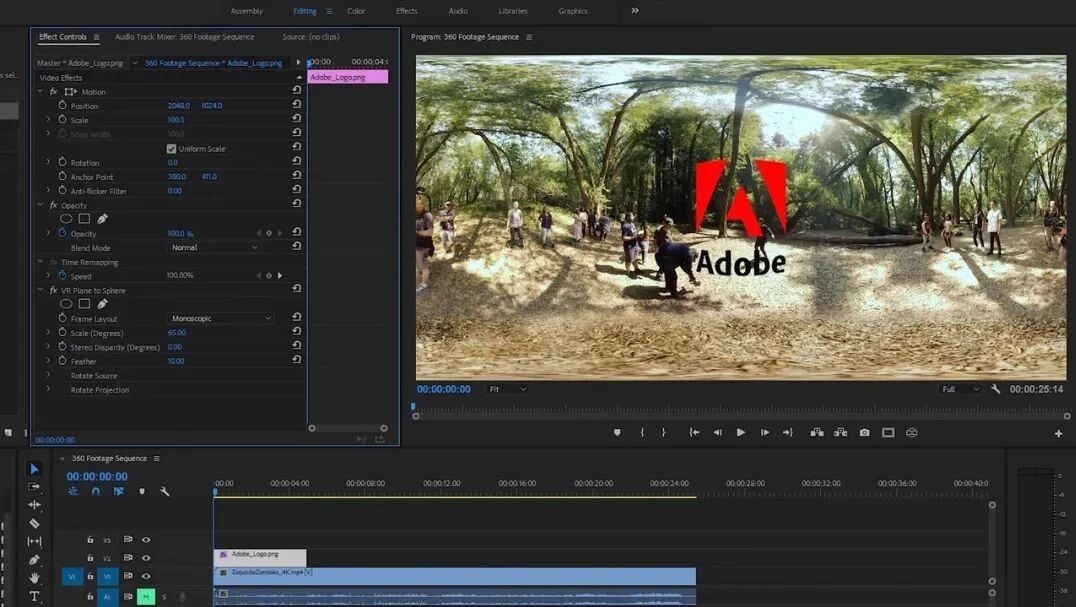Image resolution: width=1076 pixels, height=607 pixels.
Task: Open Fit zoom level dropdown
Action: coord(508,389)
